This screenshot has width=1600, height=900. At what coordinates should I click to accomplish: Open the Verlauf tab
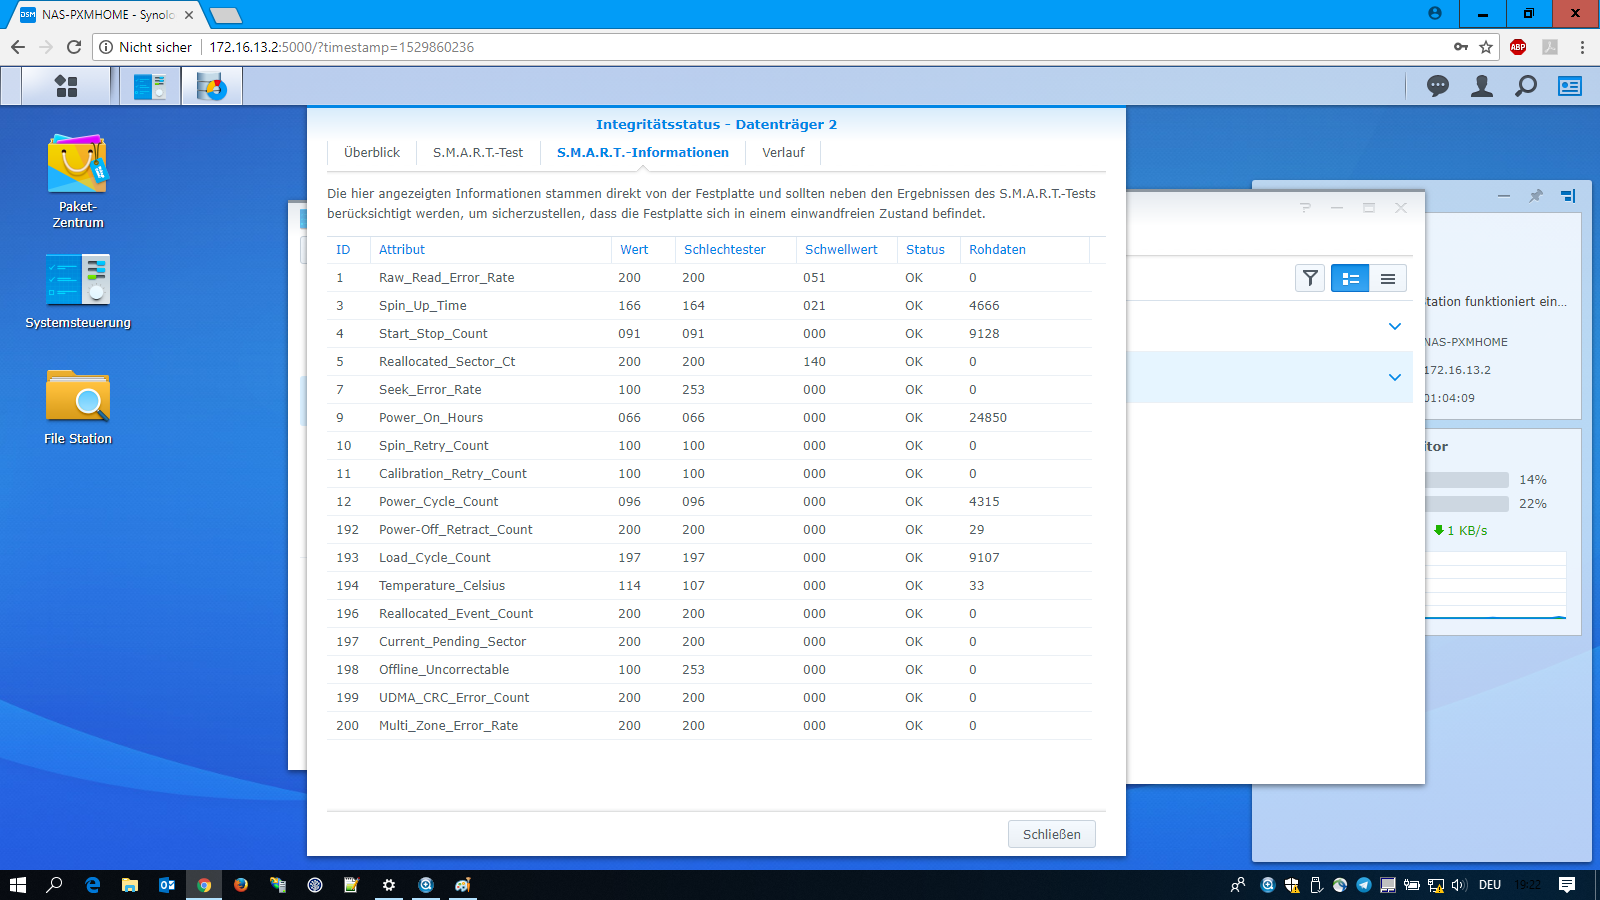click(x=783, y=153)
